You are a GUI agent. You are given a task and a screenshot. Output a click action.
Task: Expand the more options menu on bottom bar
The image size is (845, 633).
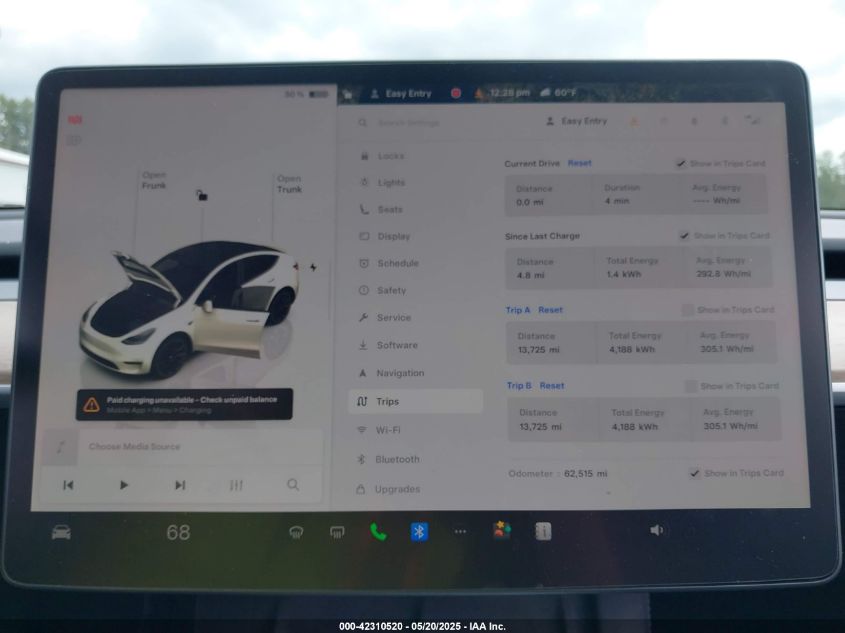tap(460, 532)
